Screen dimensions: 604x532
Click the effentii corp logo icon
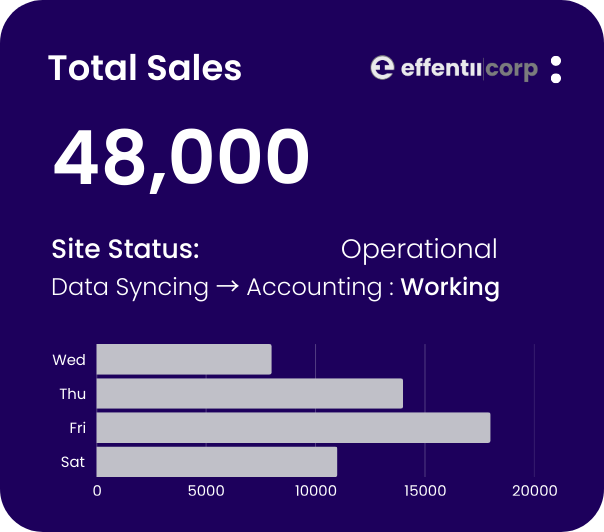coord(383,68)
